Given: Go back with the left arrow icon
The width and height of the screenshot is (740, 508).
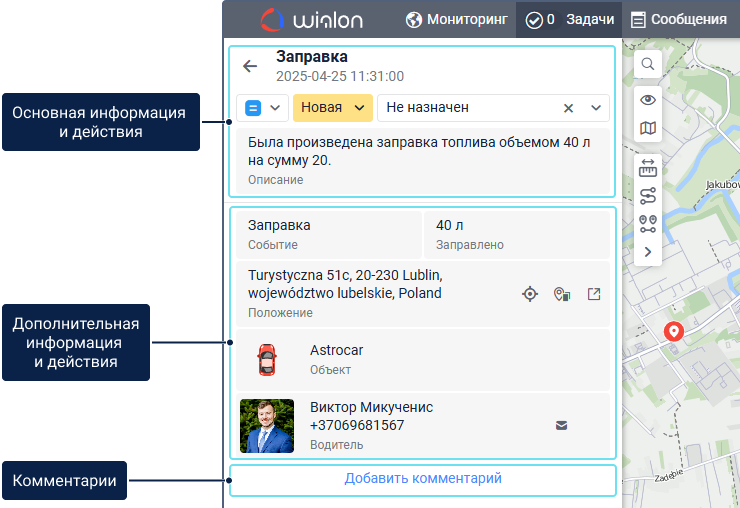Looking at the screenshot, I should tap(250, 66).
